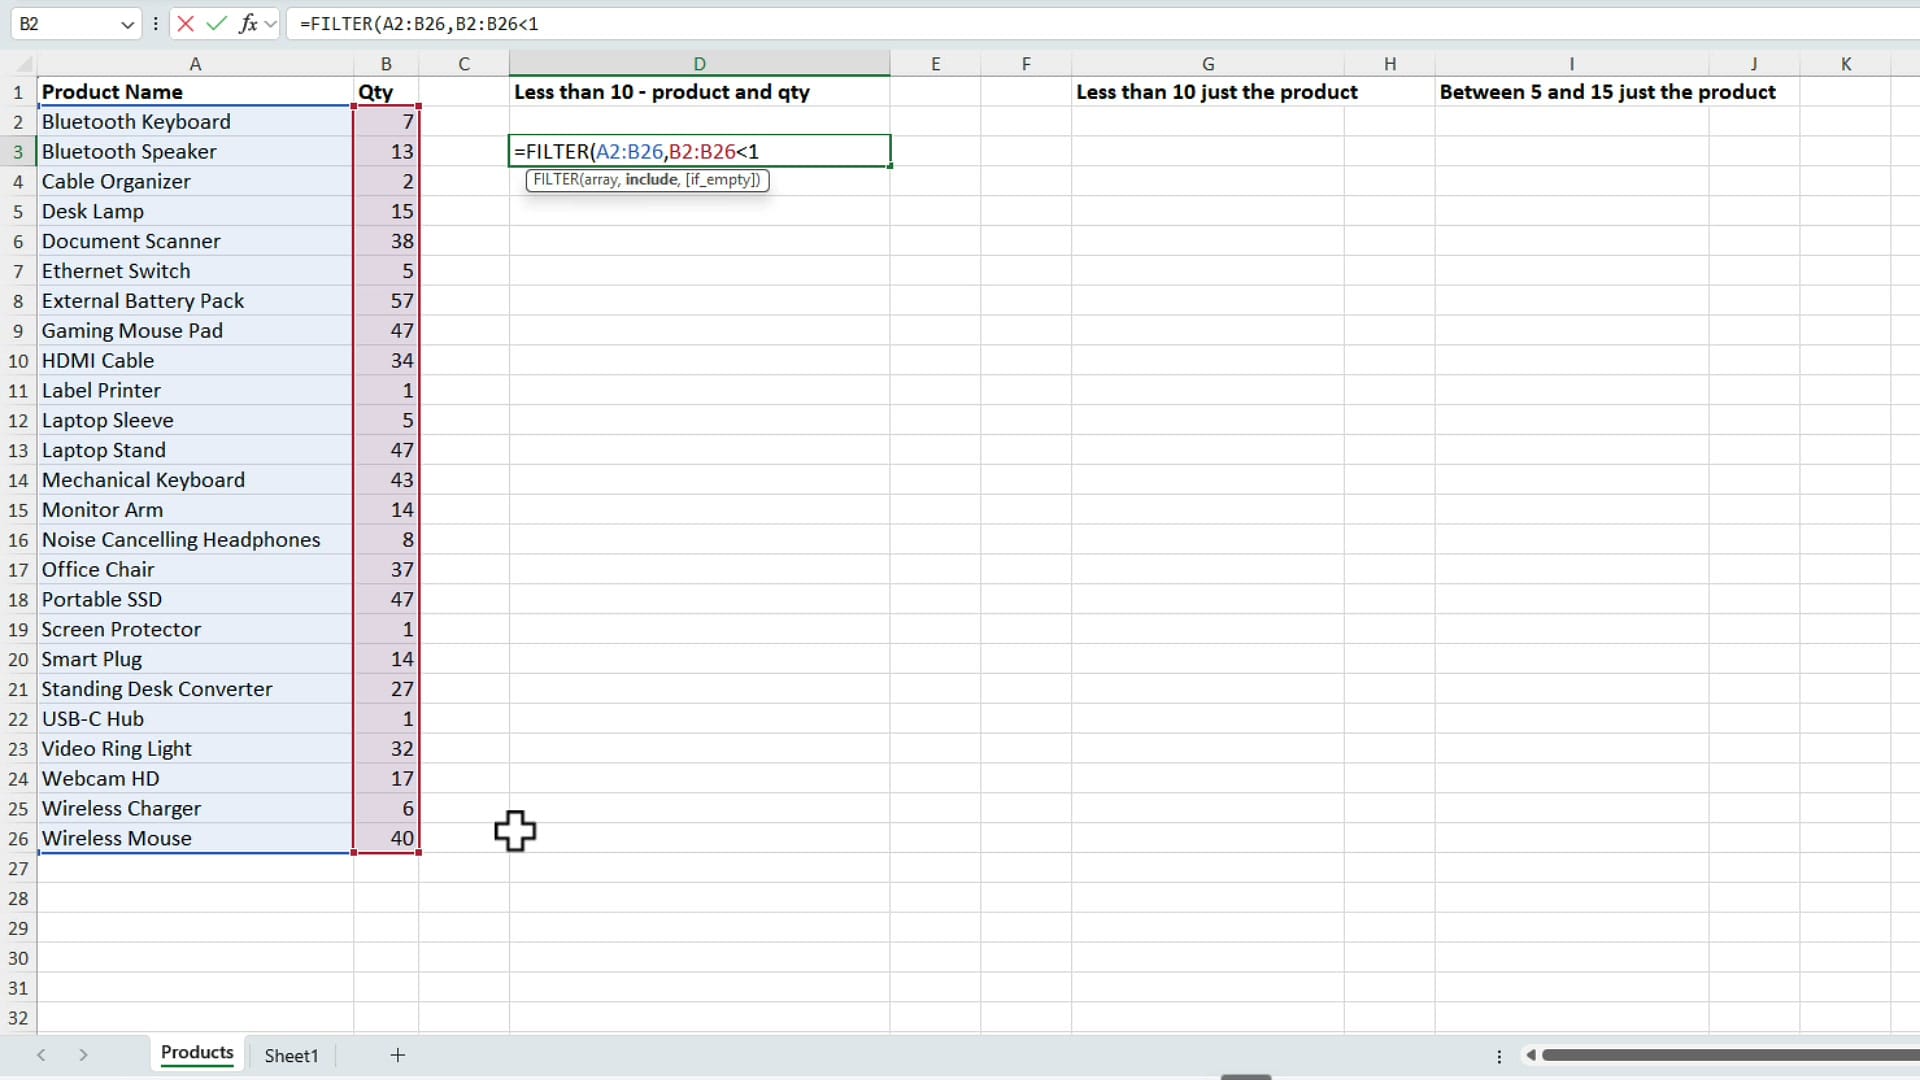Cancel the formula entry with X icon
This screenshot has height=1080, width=1920.
pyautogui.click(x=185, y=23)
